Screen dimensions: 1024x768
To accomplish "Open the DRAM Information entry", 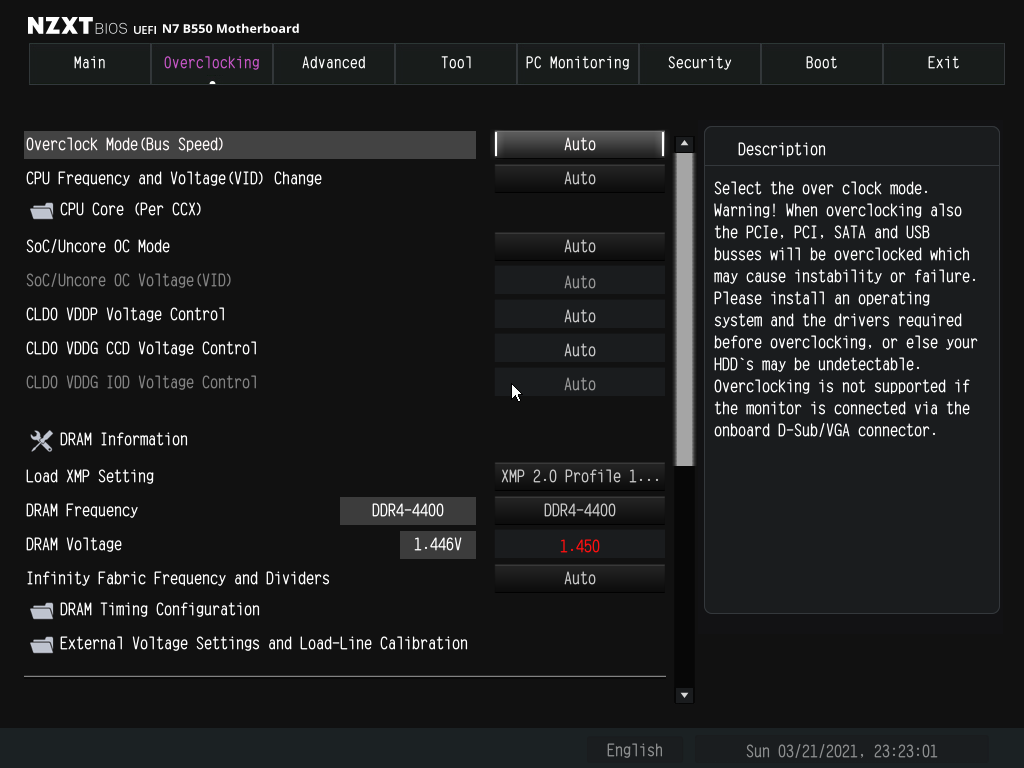I will click(x=123, y=440).
